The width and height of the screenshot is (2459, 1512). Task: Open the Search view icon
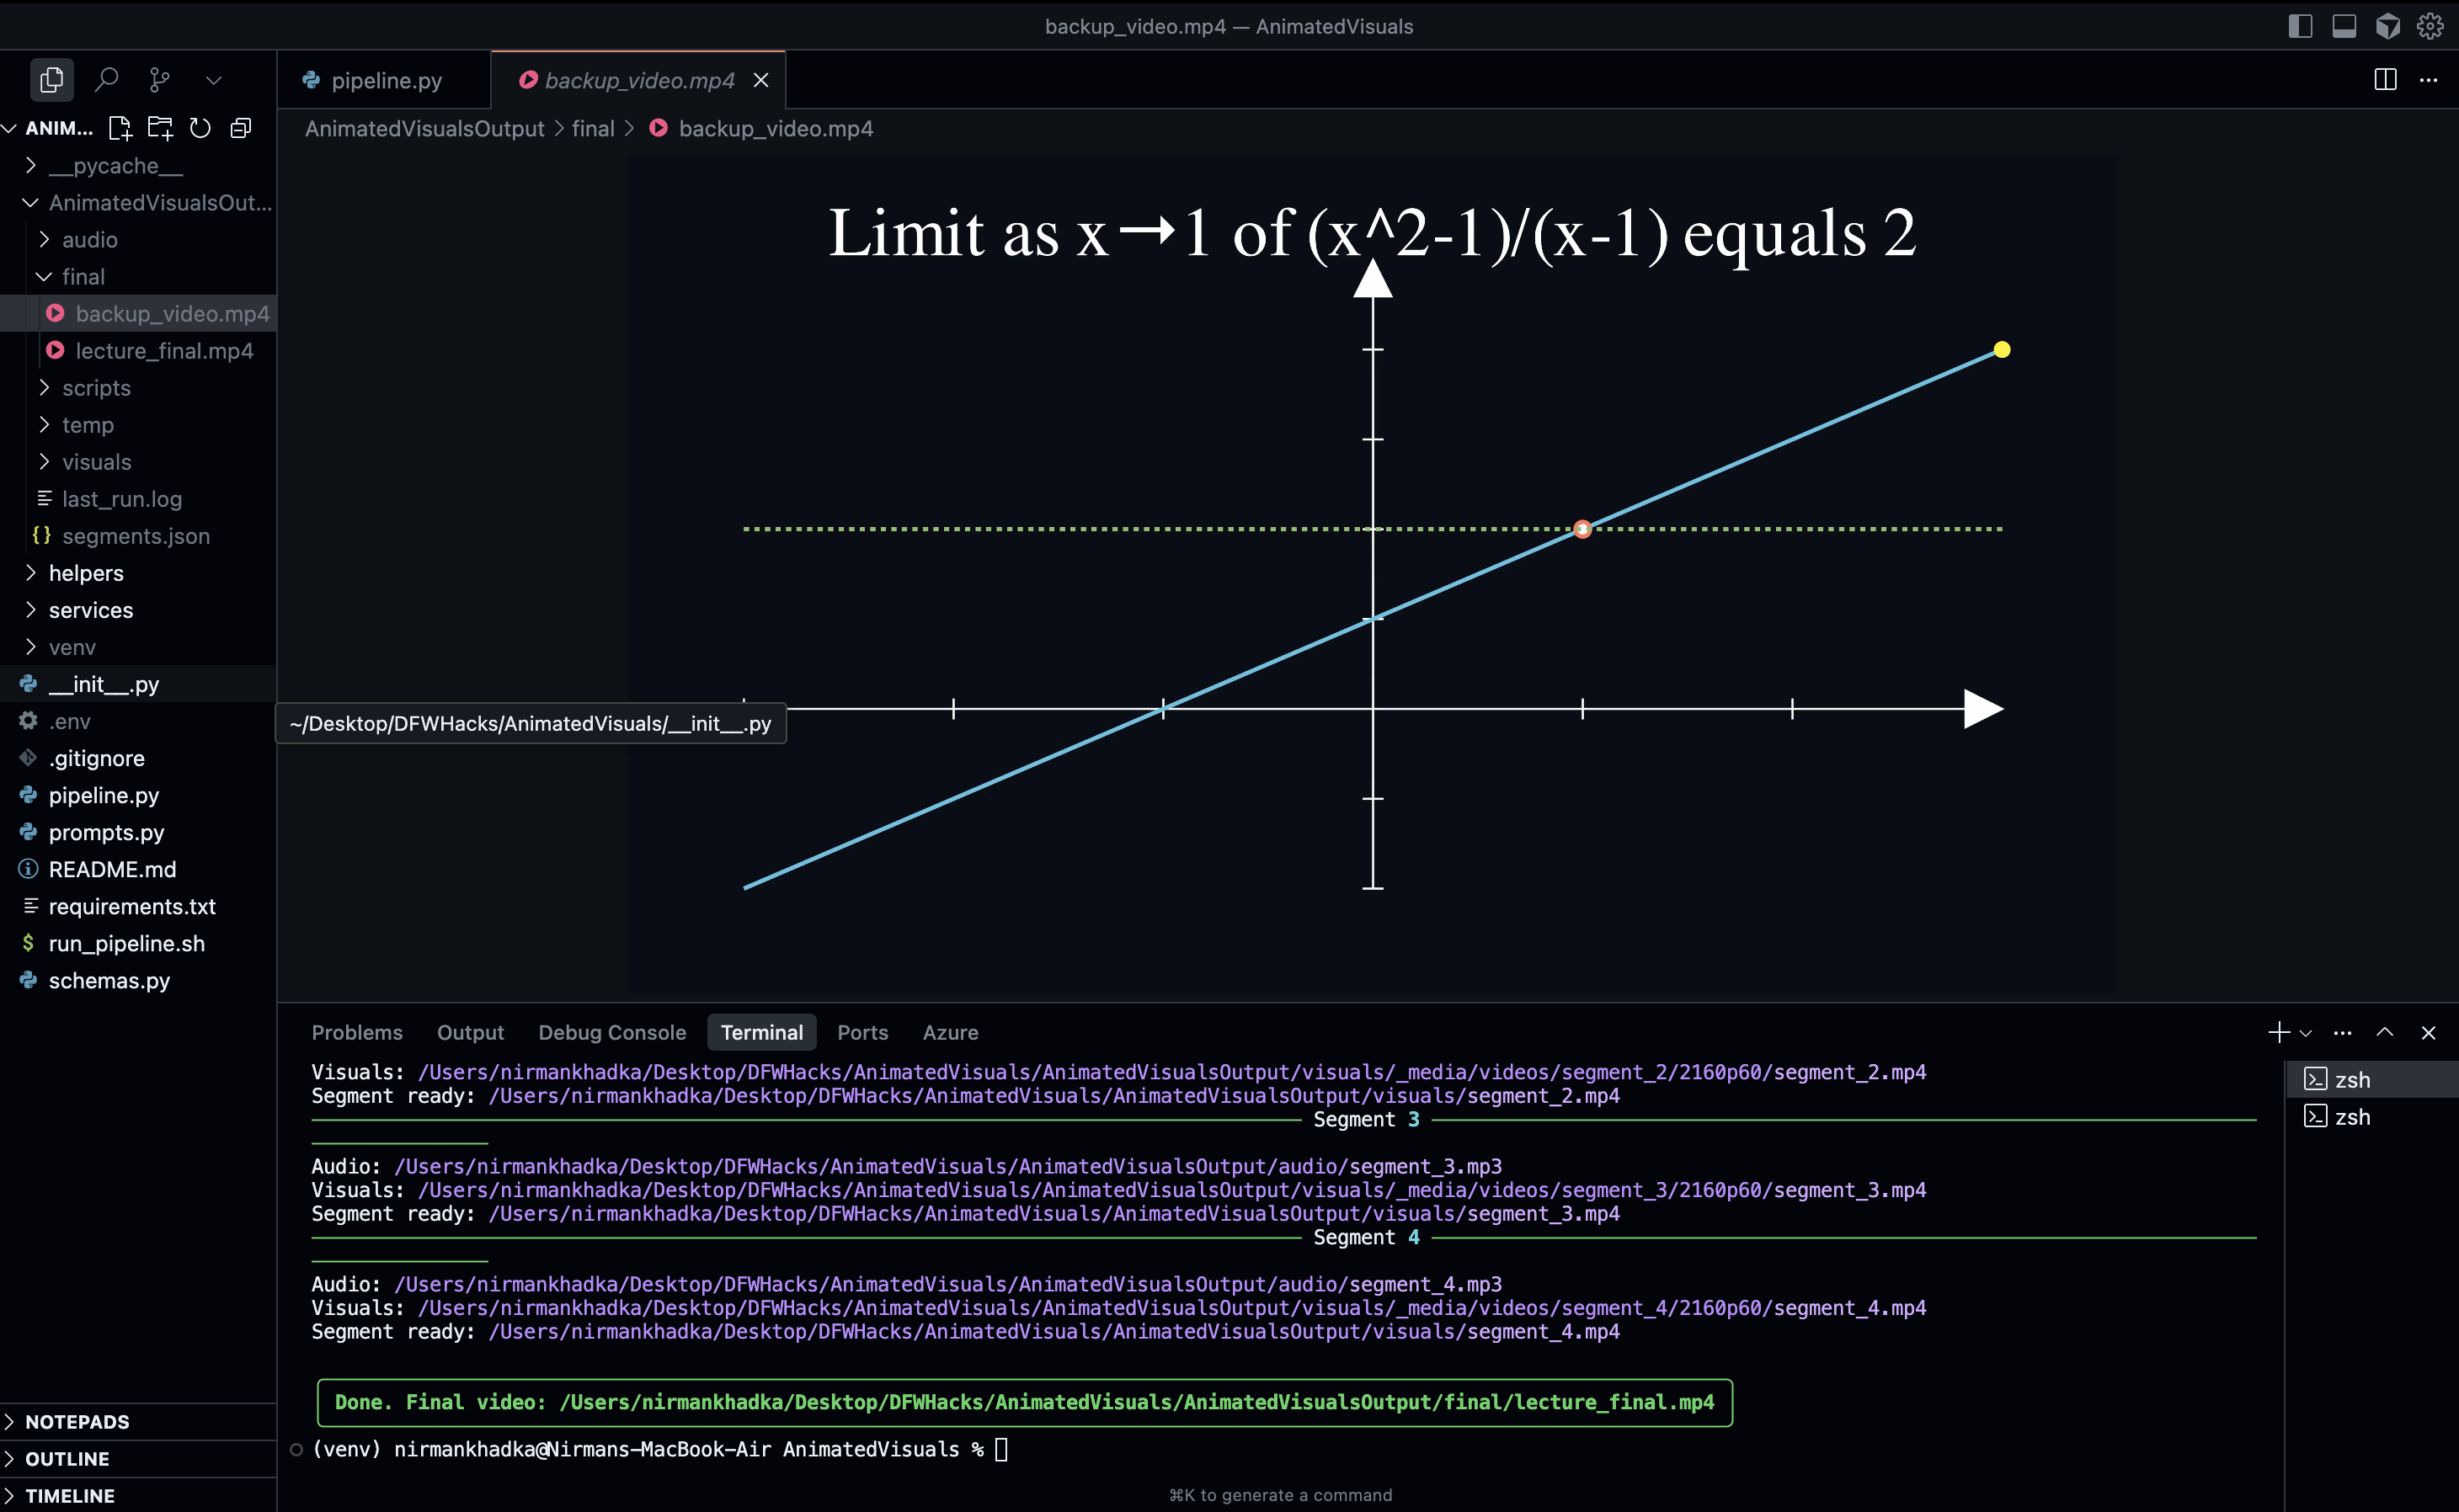pos(106,79)
